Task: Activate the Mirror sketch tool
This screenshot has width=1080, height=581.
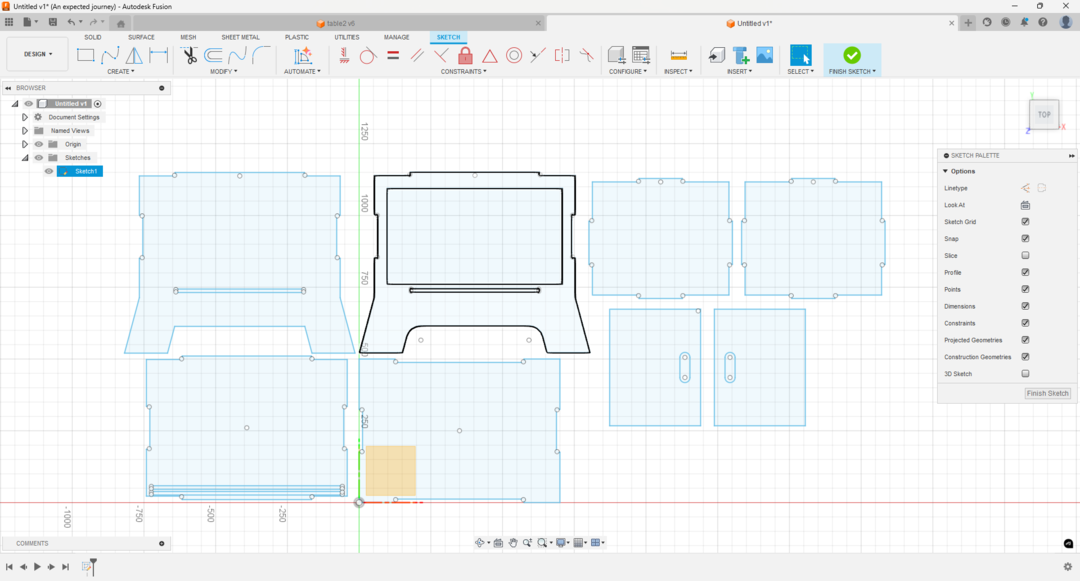Action: coord(134,56)
